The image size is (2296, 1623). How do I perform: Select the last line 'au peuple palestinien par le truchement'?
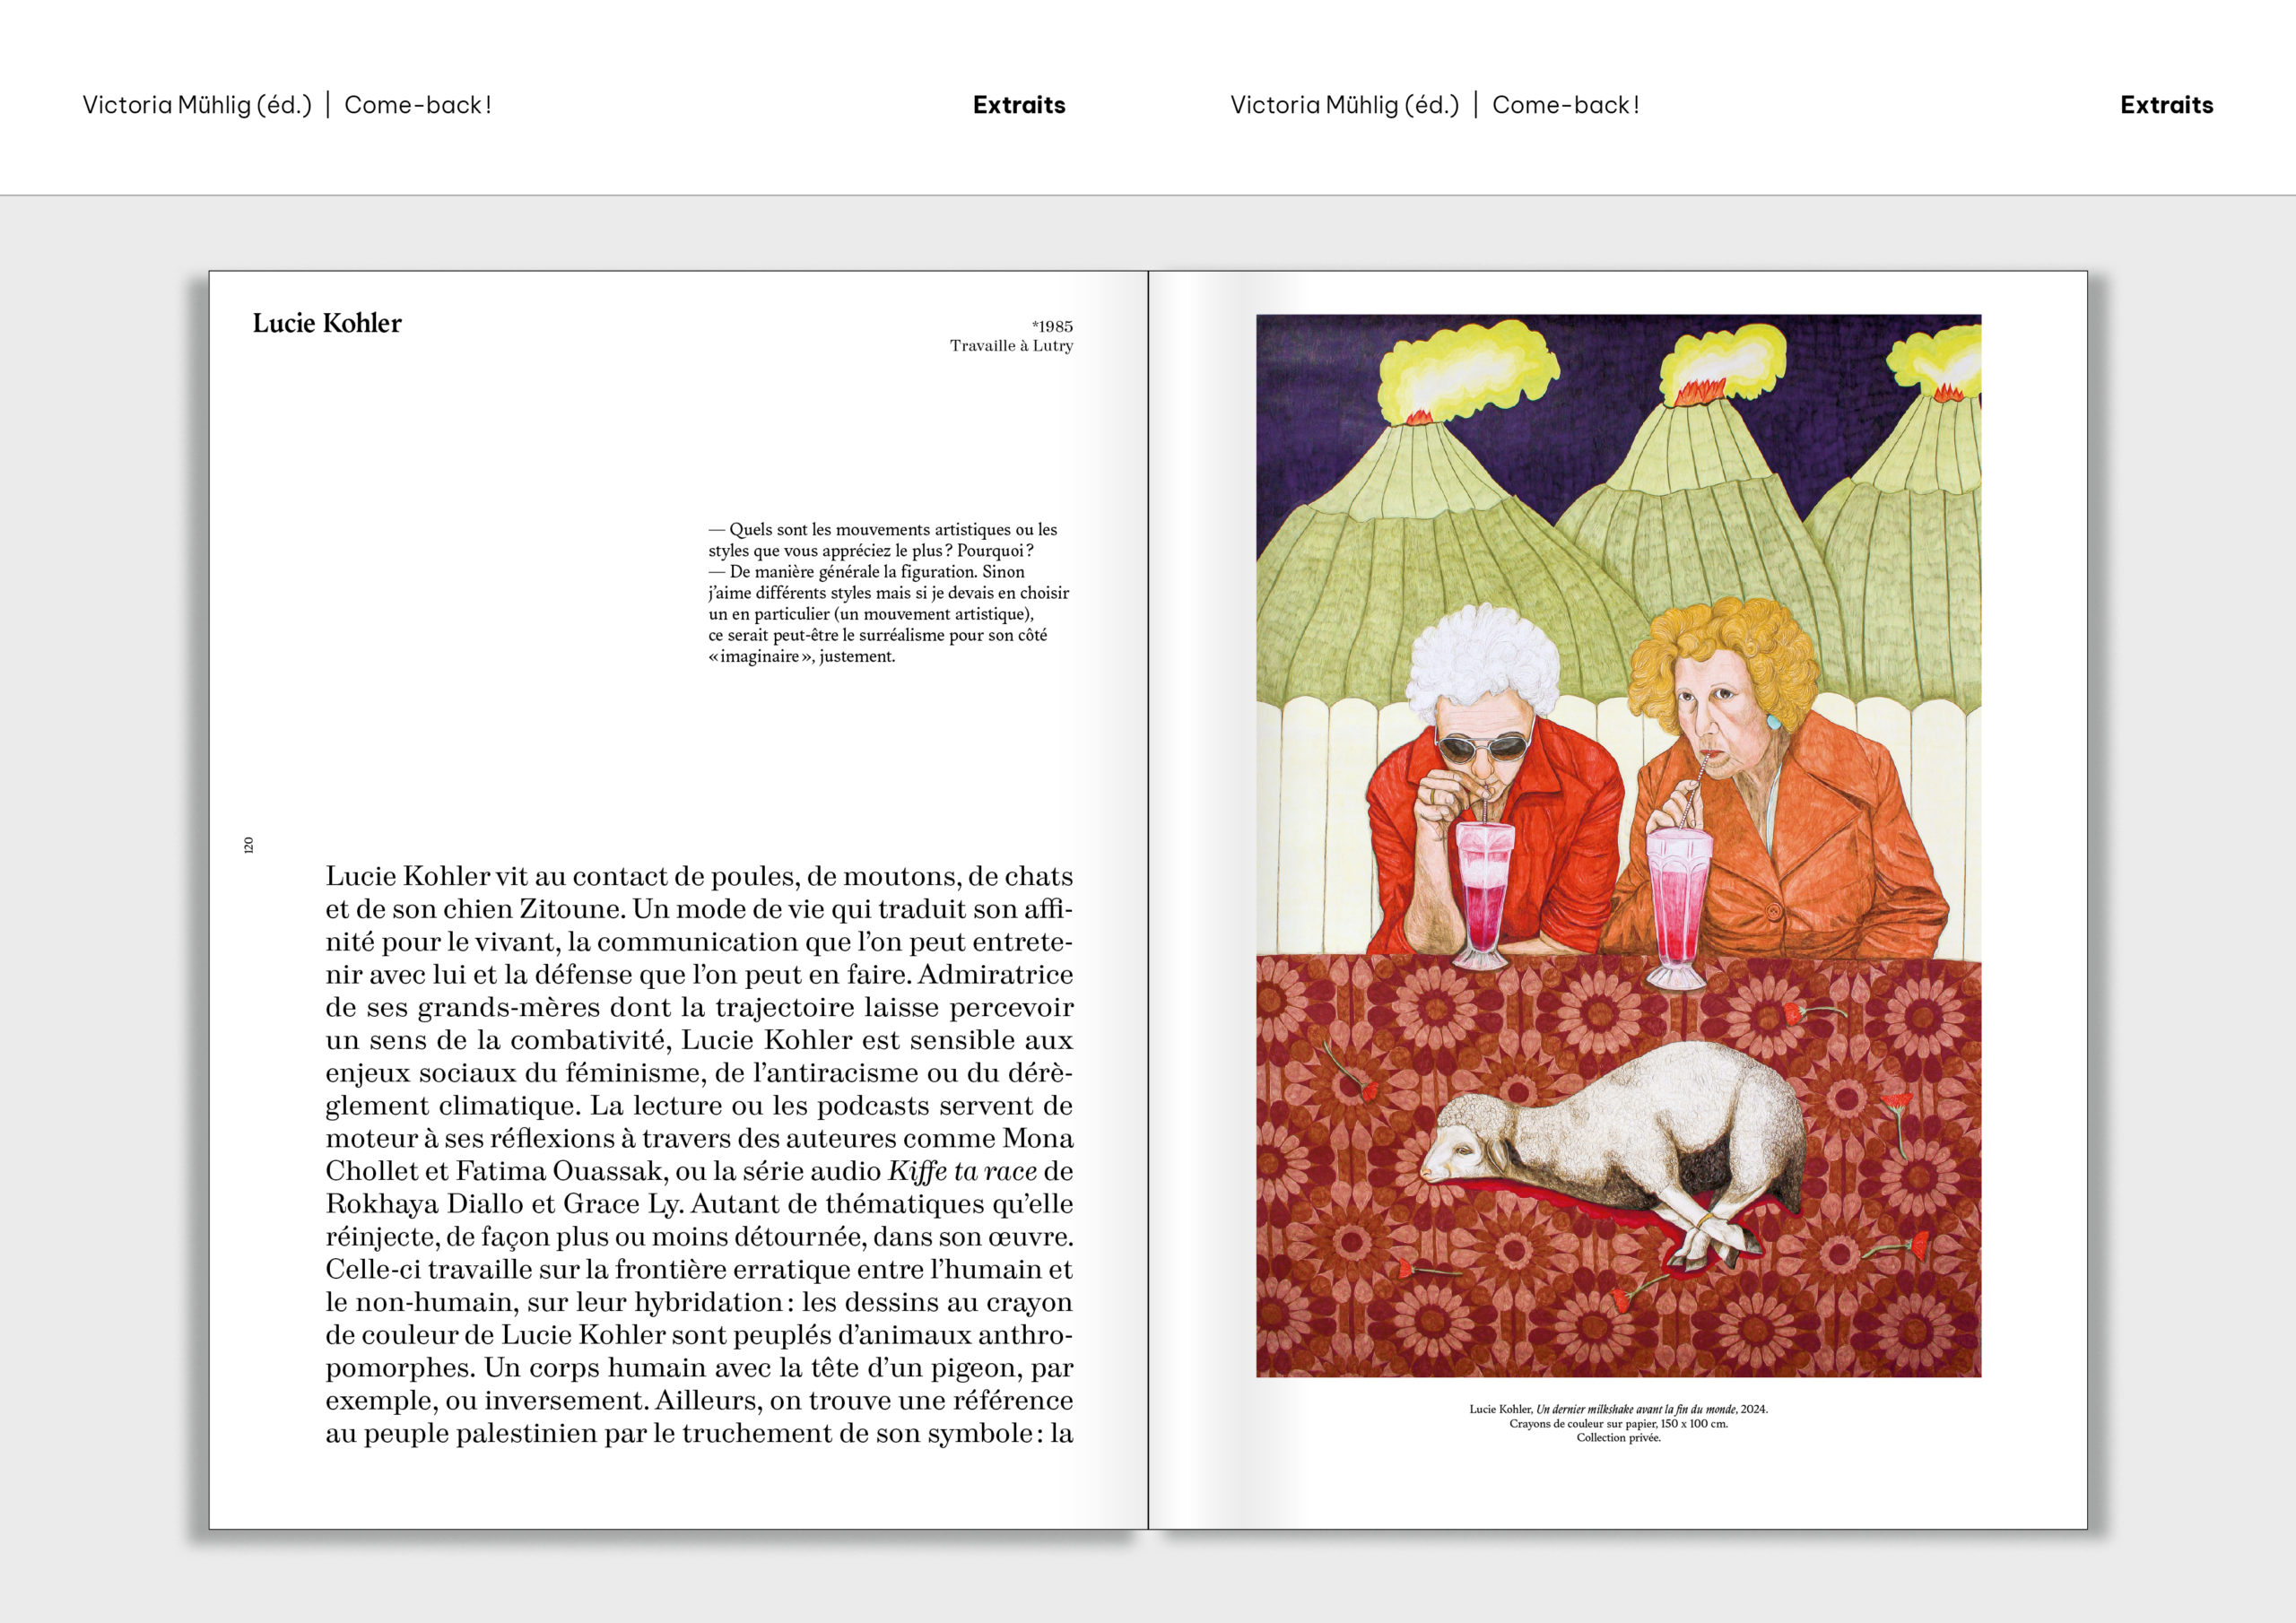point(699,1434)
